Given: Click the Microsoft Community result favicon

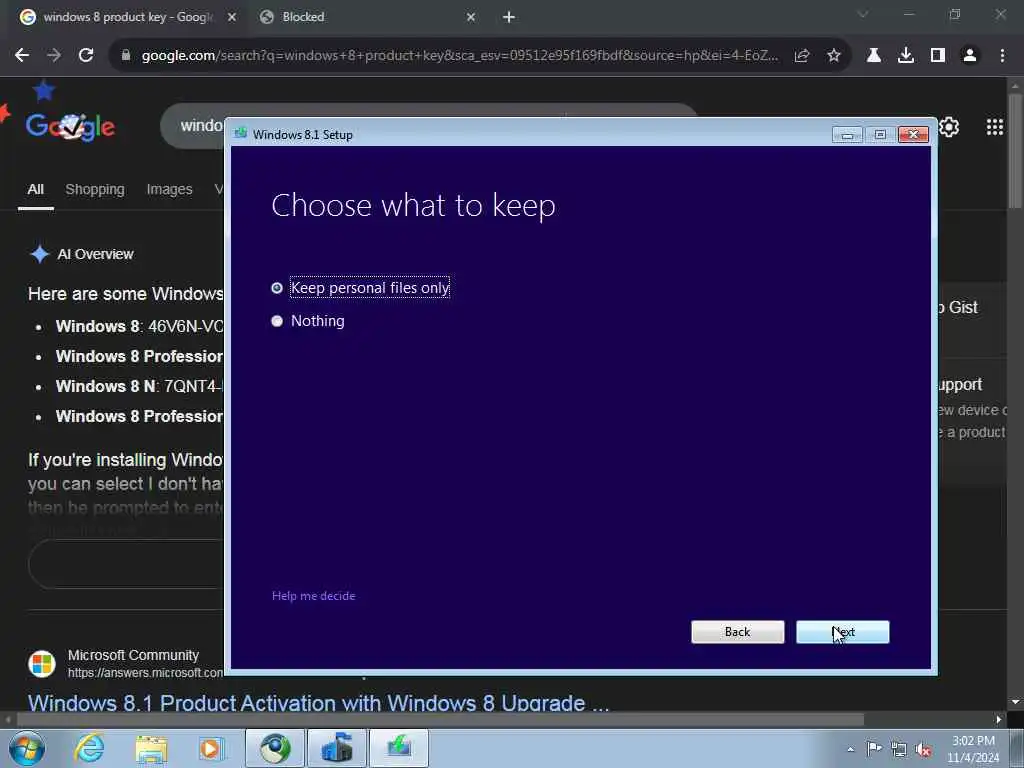Looking at the screenshot, I should pyautogui.click(x=42, y=664).
